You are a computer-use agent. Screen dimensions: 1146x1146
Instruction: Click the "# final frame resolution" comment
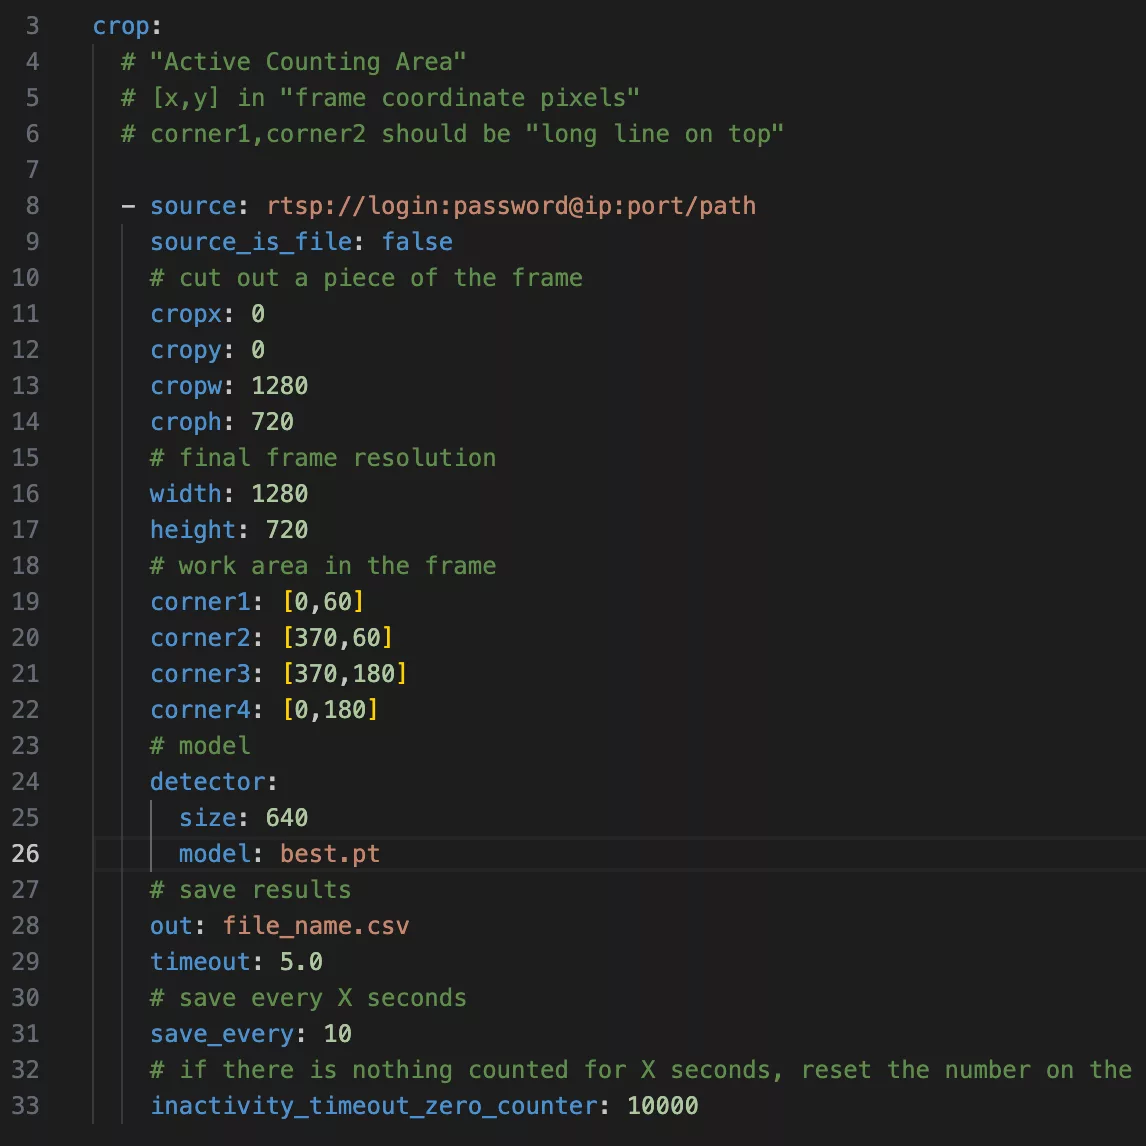[322, 458]
